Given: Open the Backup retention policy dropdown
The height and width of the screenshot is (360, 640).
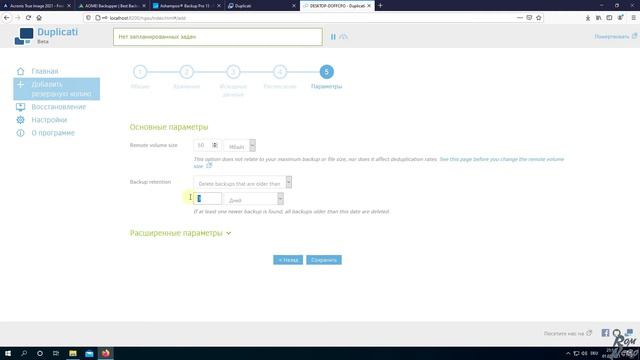Looking at the screenshot, I should pos(242,182).
